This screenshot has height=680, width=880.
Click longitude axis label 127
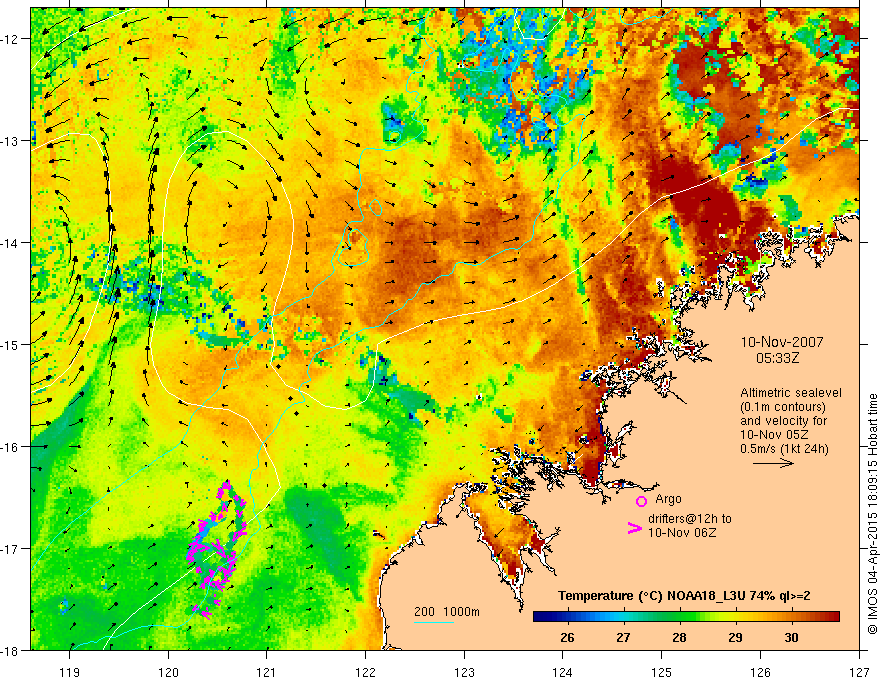tap(859, 672)
